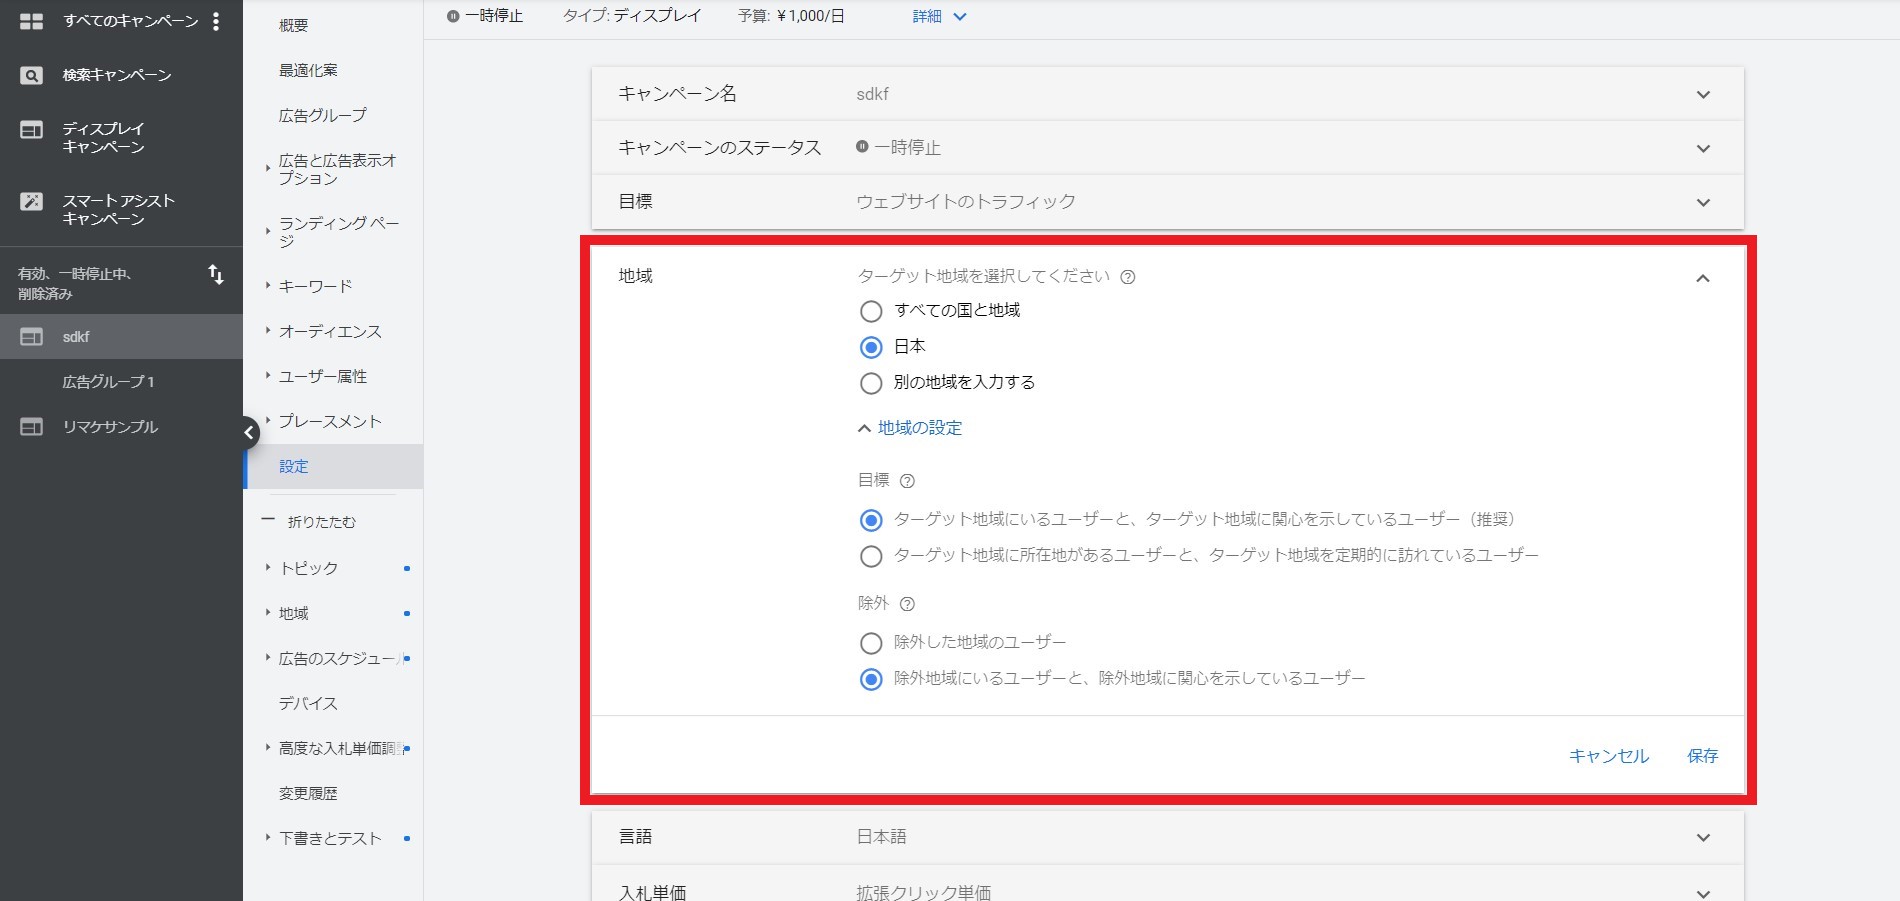Image resolution: width=1900 pixels, height=901 pixels.
Task: Select the スマートアシストキャンペーン icon
Action: coord(31,201)
